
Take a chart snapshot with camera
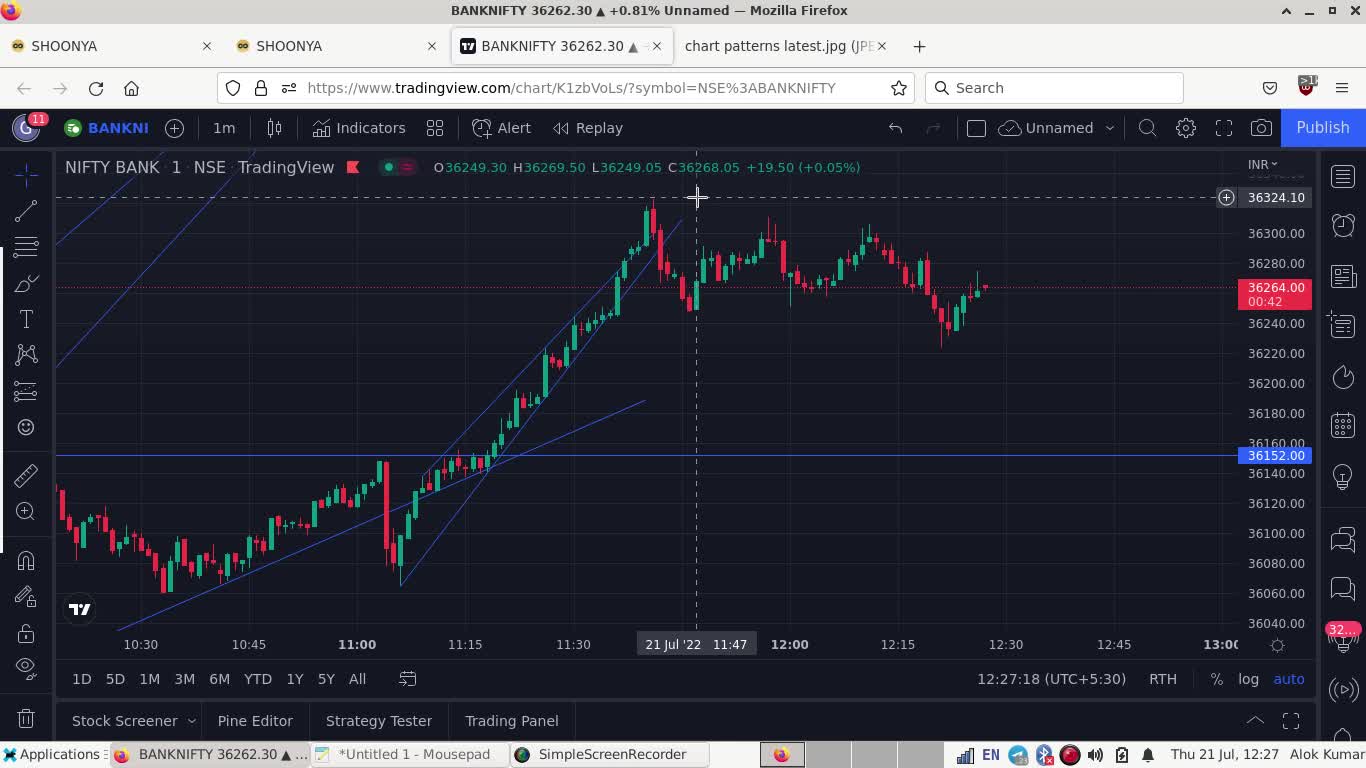click(1262, 128)
